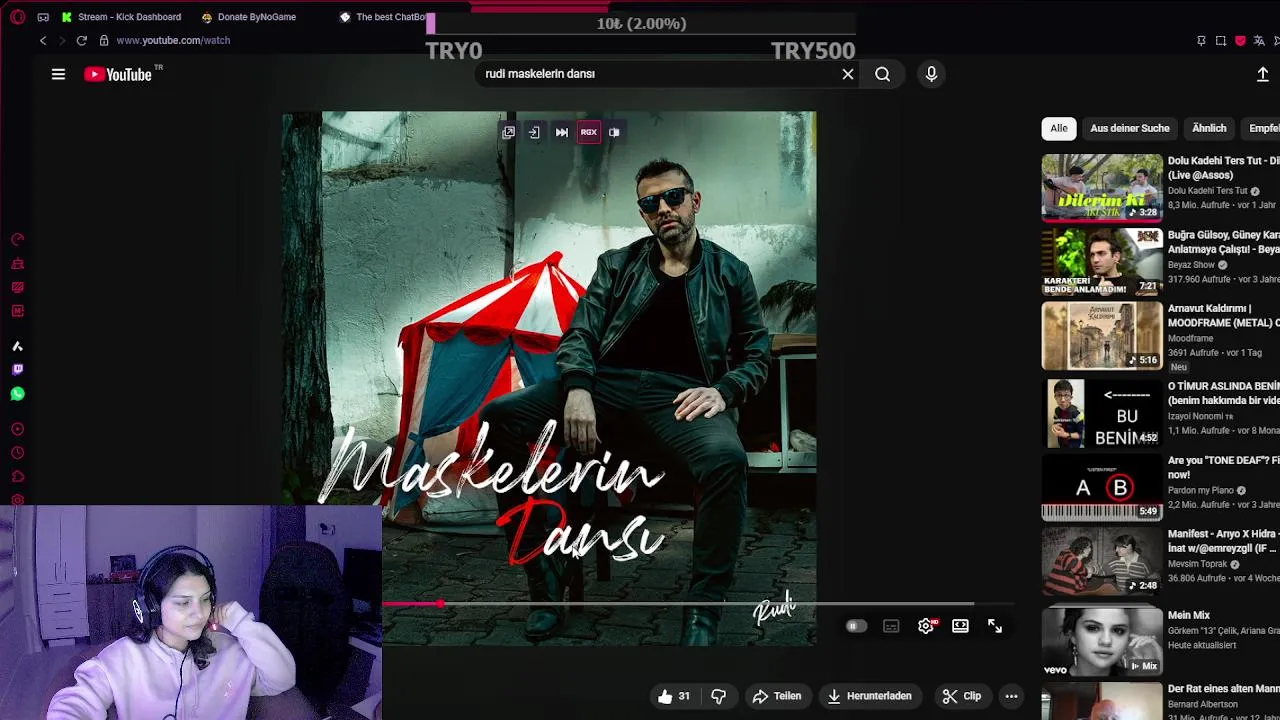Image resolution: width=1280 pixels, height=720 pixels.
Task: Click the pin icon in browser toolbar
Action: (x=1201, y=40)
